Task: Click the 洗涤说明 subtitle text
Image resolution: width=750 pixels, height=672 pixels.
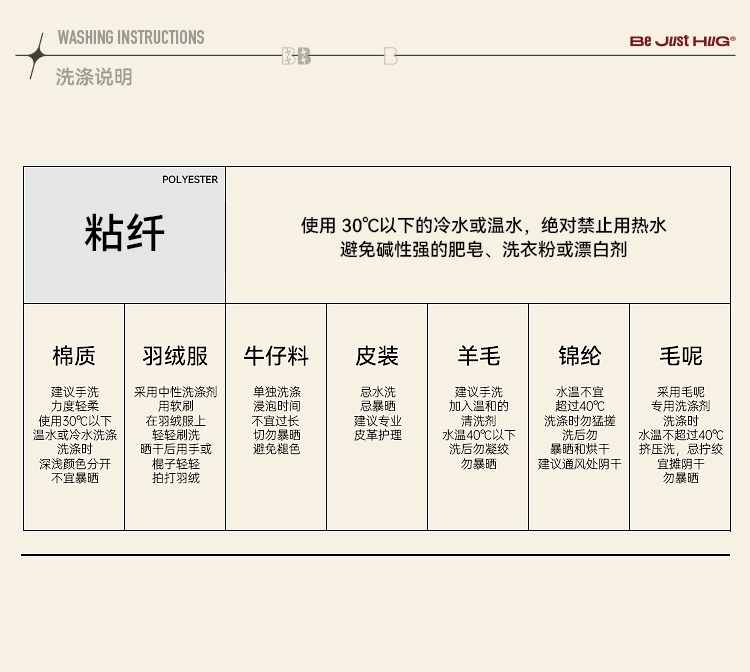Action: [94, 77]
